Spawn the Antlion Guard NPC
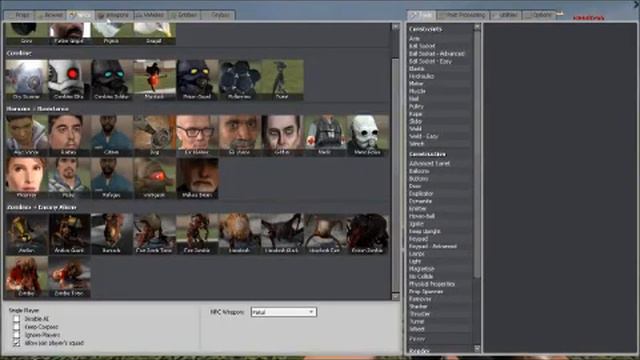The height and width of the screenshot is (360, 640). tap(69, 233)
